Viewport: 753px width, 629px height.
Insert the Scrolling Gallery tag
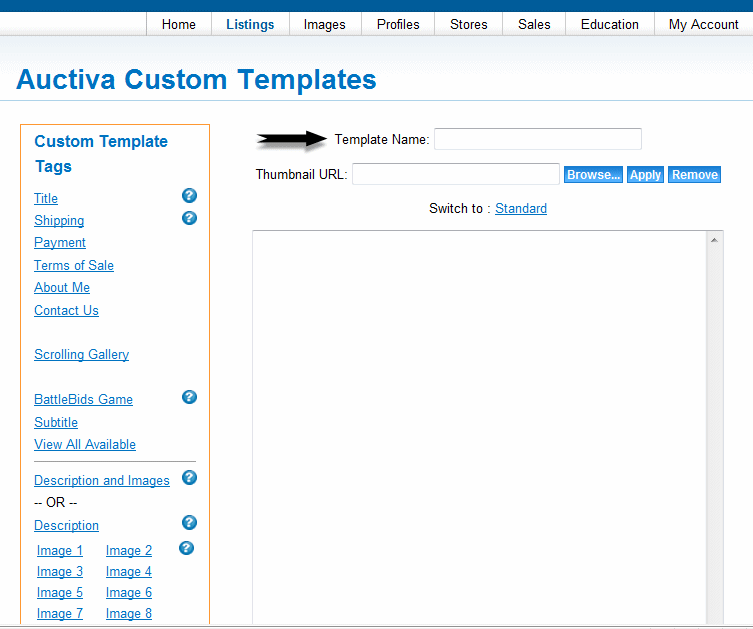(82, 354)
